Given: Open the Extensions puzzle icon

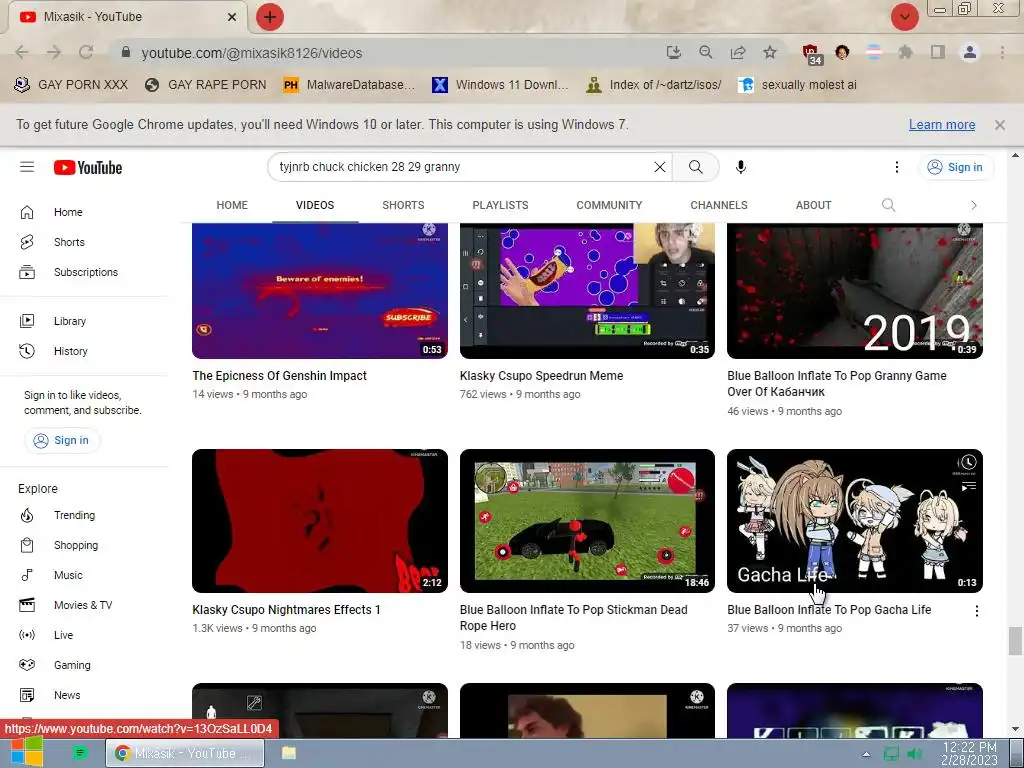Looking at the screenshot, I should click(x=905, y=52).
